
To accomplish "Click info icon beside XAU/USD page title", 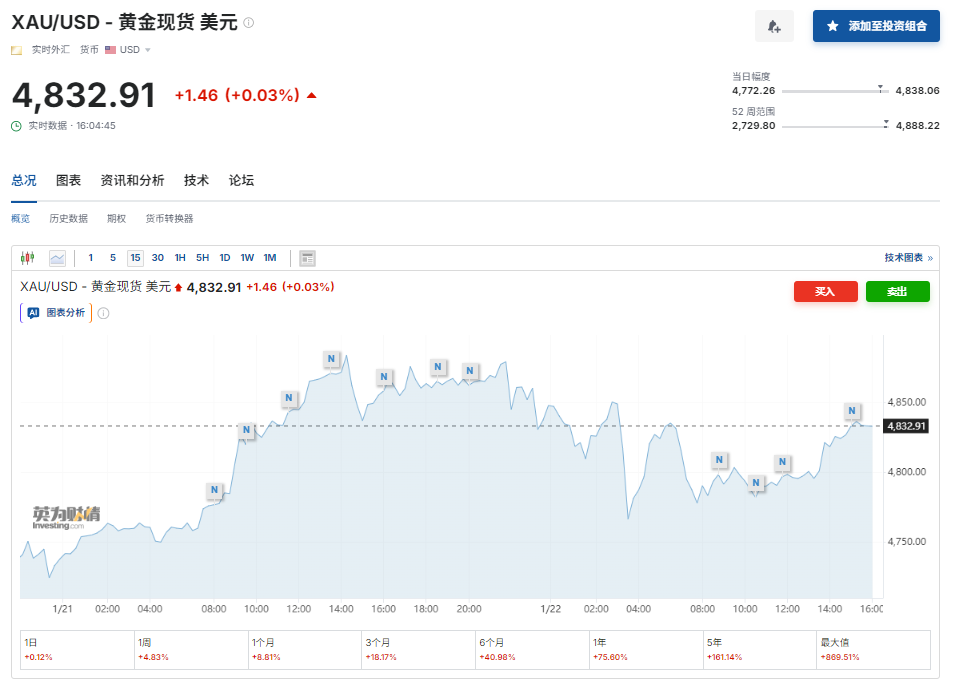I will [x=249, y=22].
